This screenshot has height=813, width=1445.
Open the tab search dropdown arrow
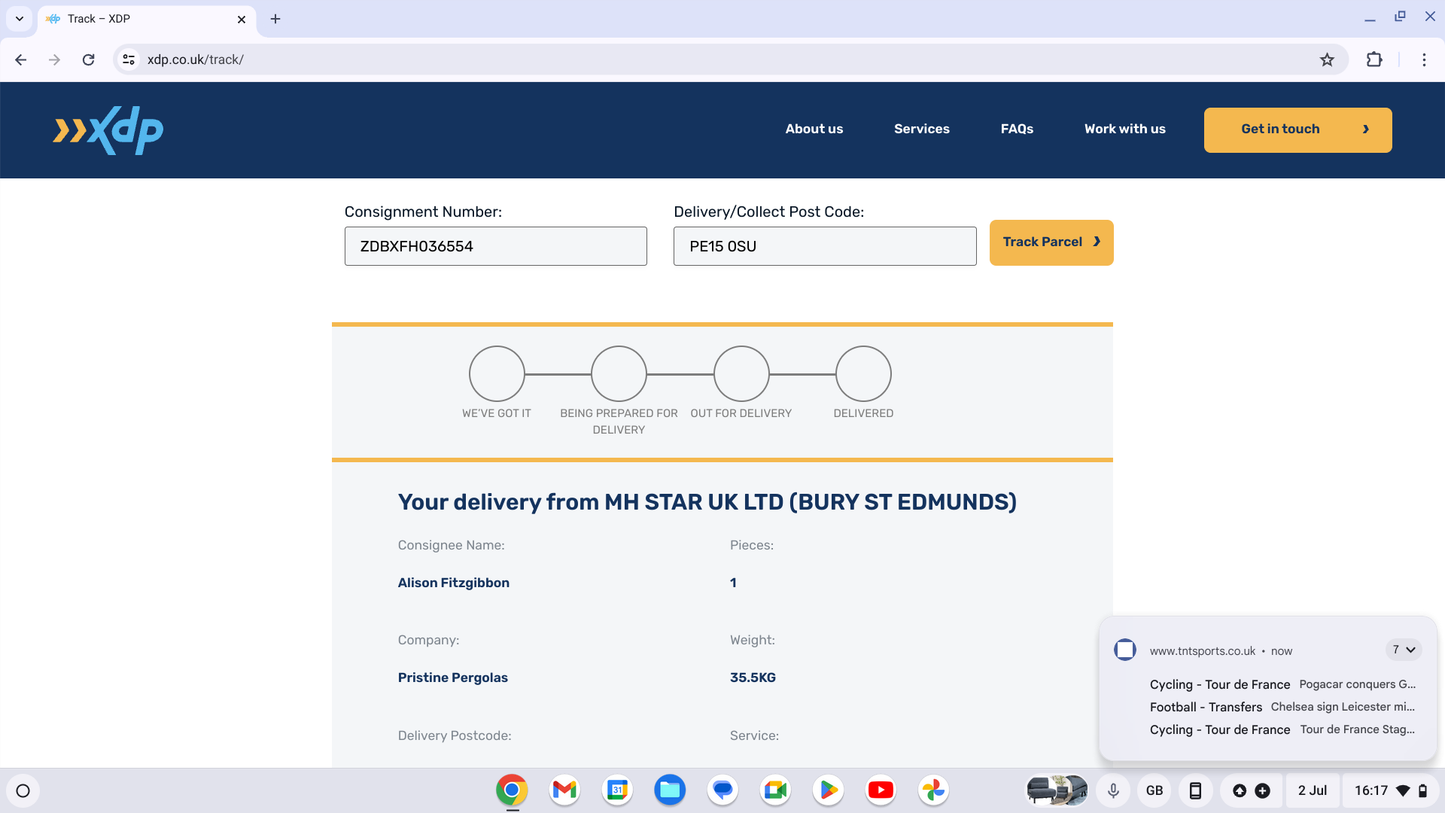click(x=19, y=19)
